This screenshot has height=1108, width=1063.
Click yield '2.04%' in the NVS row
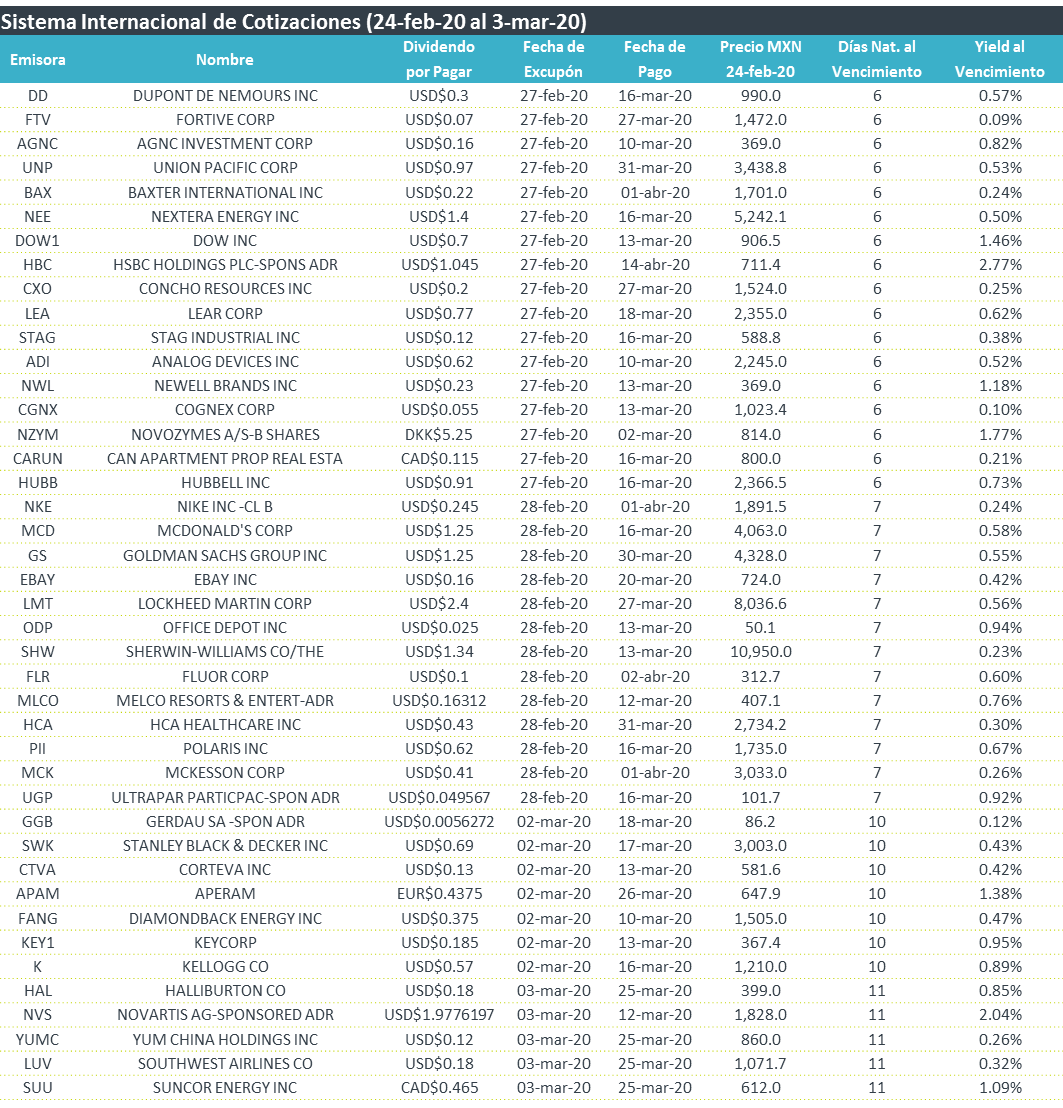point(1000,1015)
